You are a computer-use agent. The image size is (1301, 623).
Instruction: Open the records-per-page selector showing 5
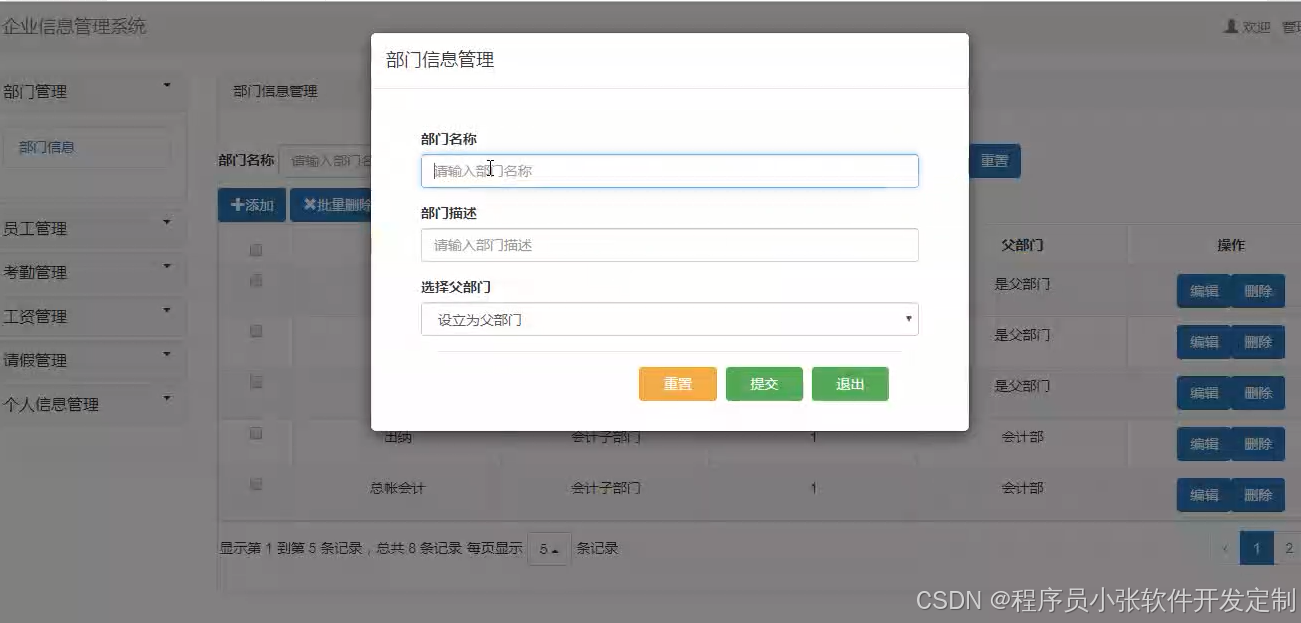point(548,548)
